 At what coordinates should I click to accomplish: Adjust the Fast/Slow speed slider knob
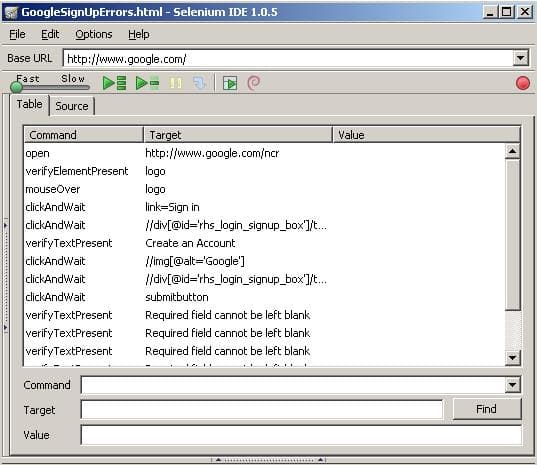(x=16, y=87)
